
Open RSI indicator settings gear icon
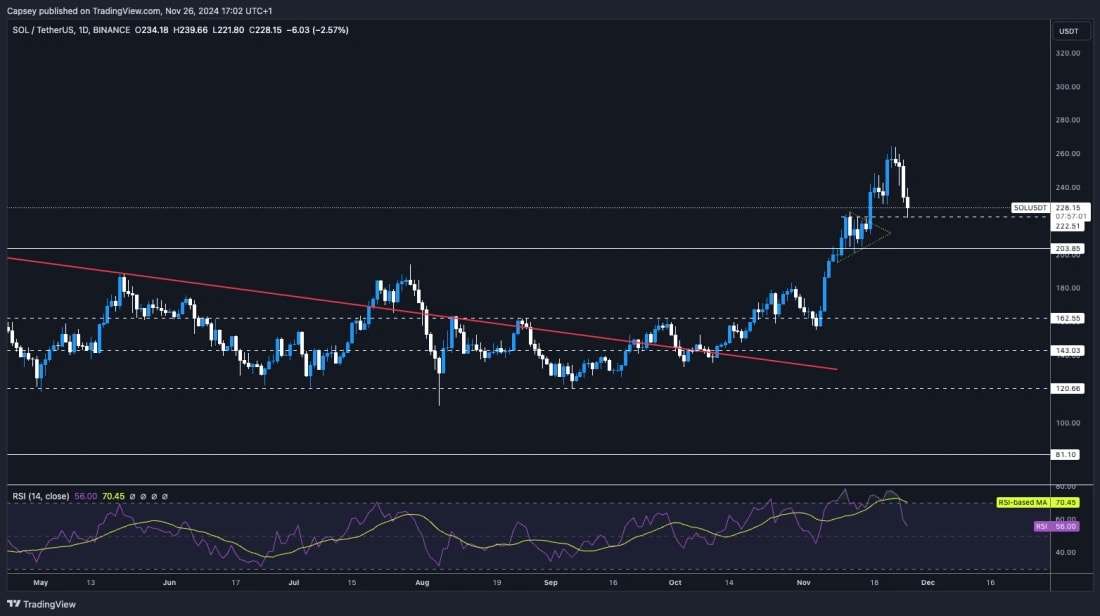142,497
